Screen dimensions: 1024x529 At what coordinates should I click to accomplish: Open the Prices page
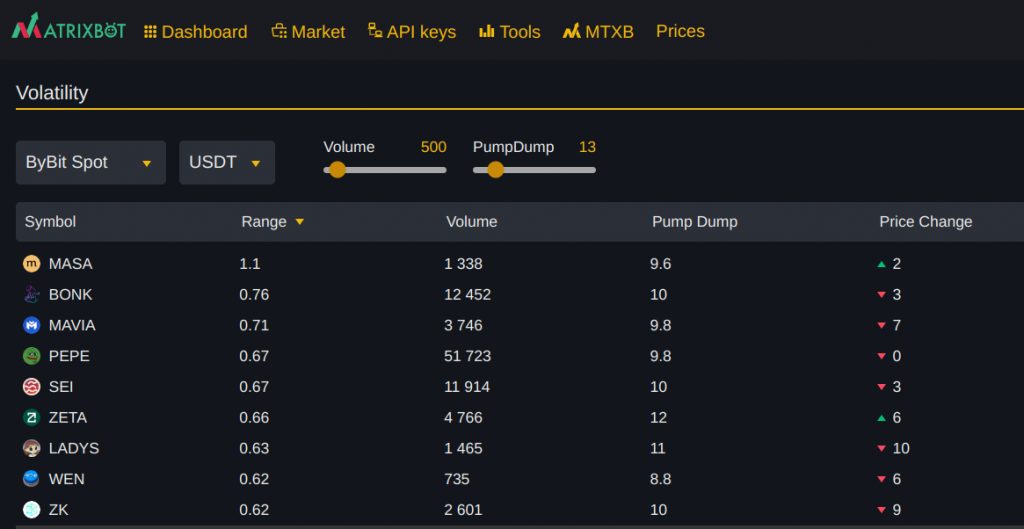pos(680,31)
